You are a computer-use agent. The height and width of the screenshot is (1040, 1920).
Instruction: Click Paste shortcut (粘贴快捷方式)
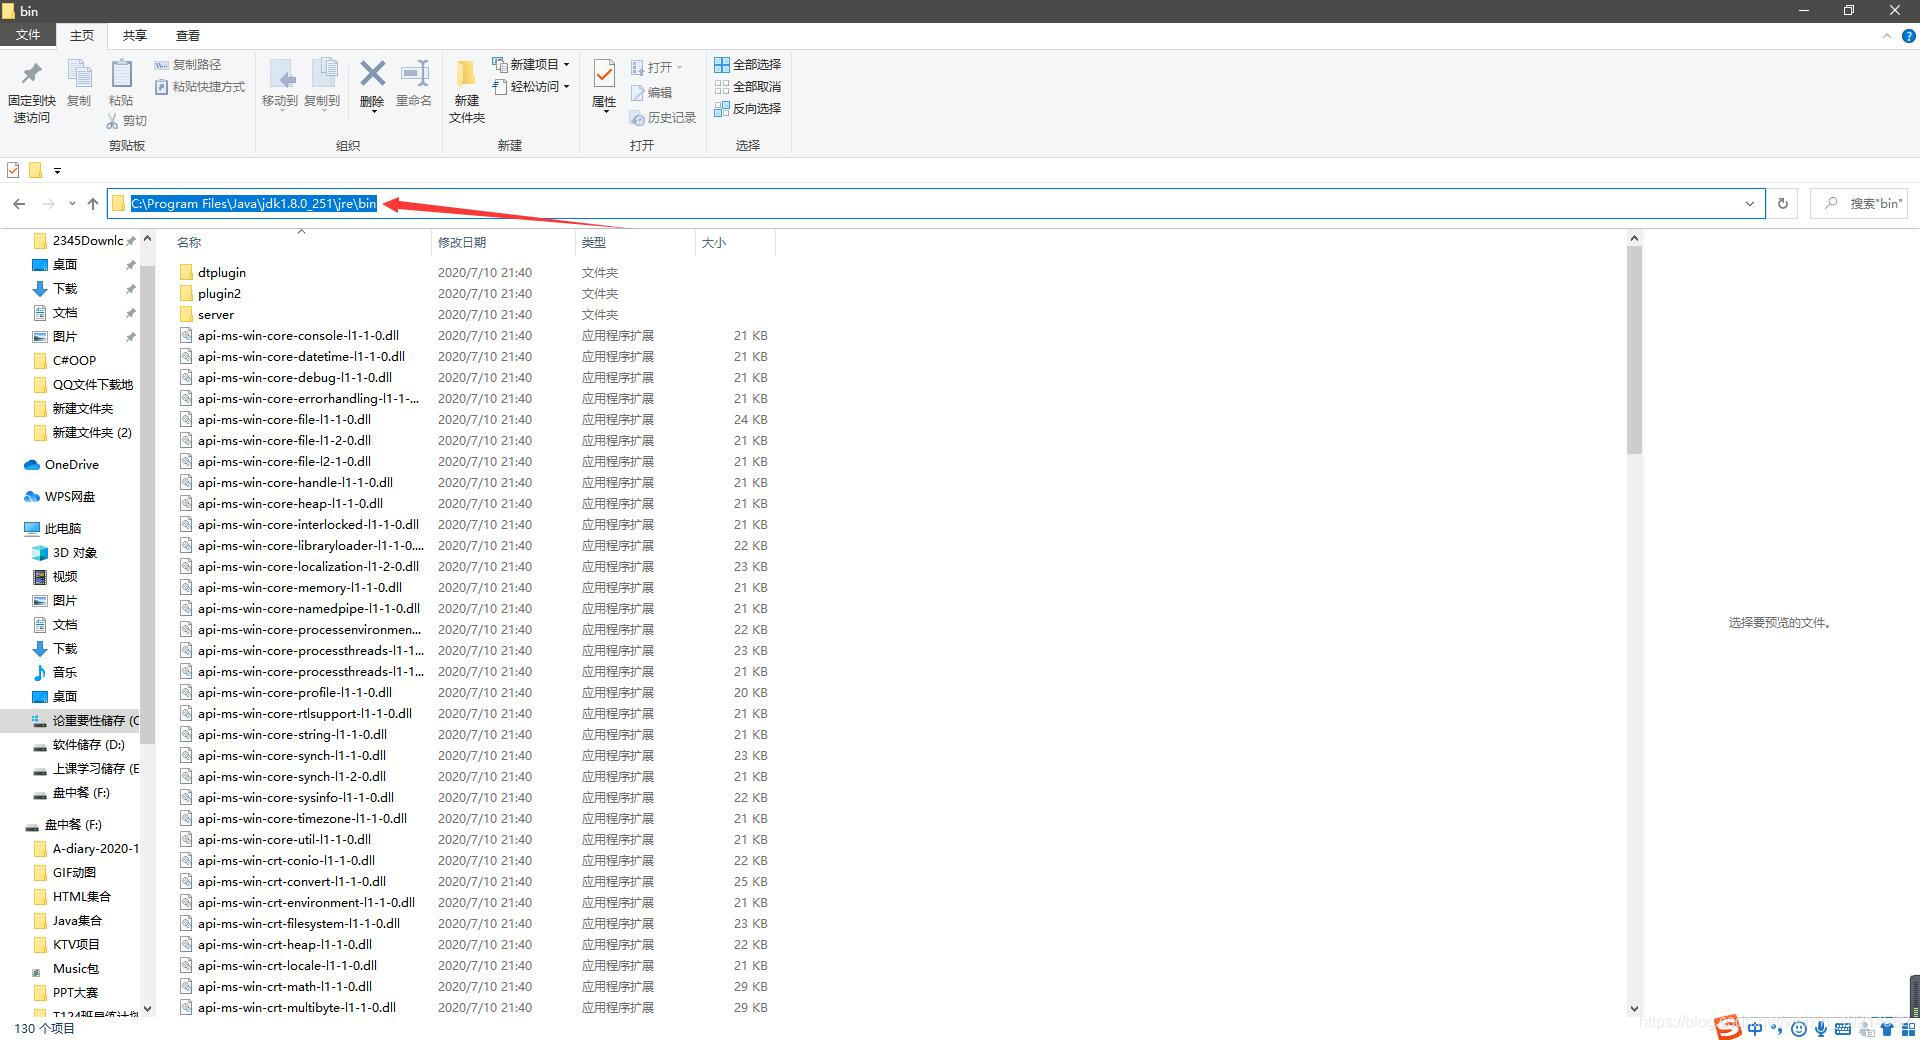click(200, 87)
